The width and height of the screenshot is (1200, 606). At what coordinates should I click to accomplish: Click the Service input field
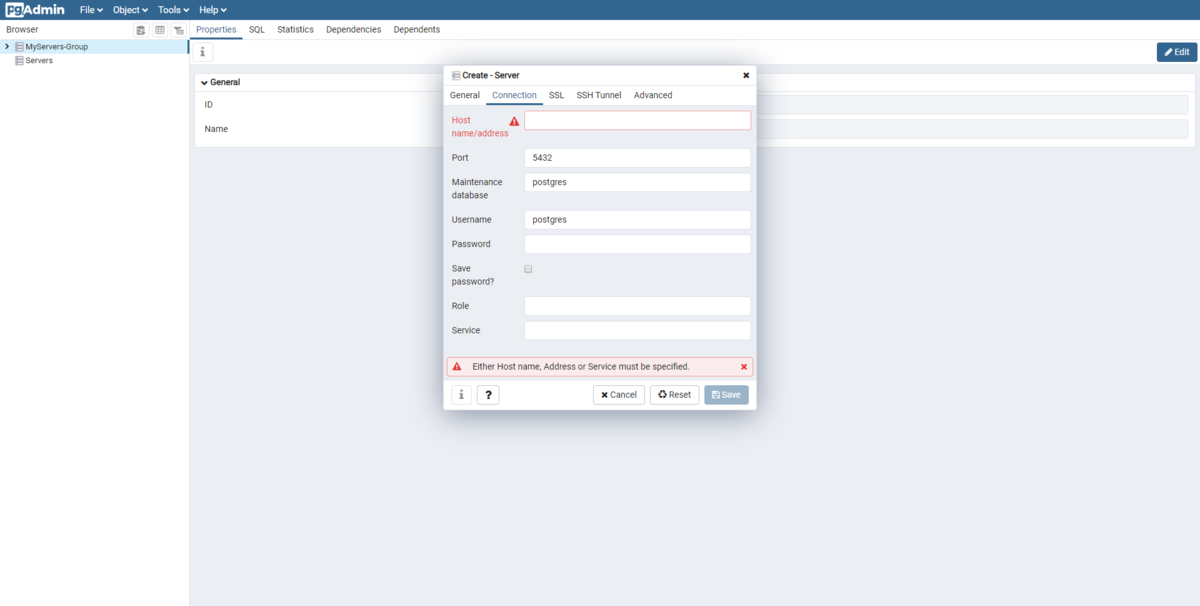(637, 330)
